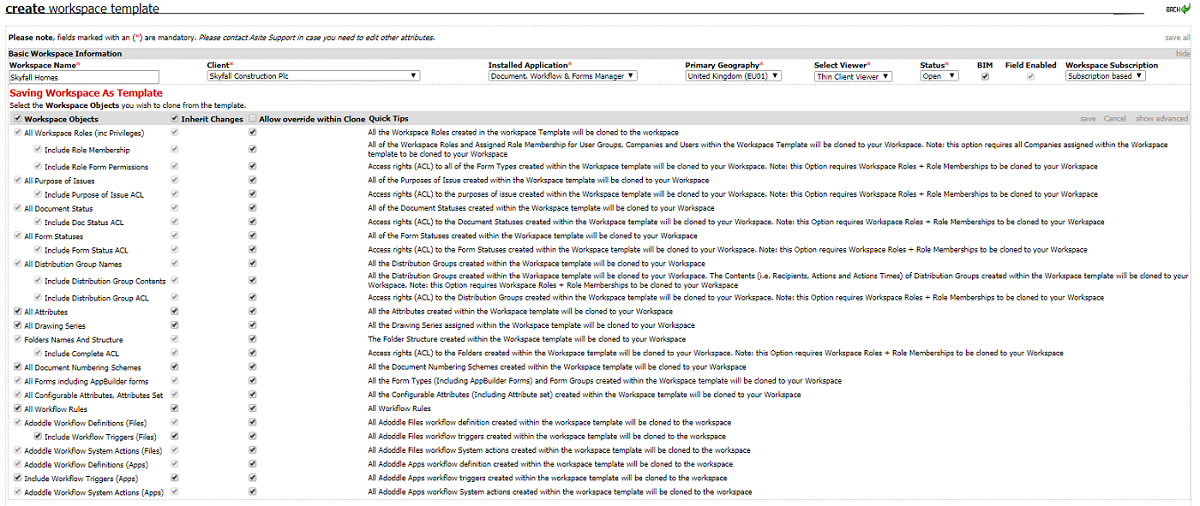1200x506 pixels.
Task: Toggle Adoddle Workflow System Actions (Files) checkbox
Action: pos(17,450)
